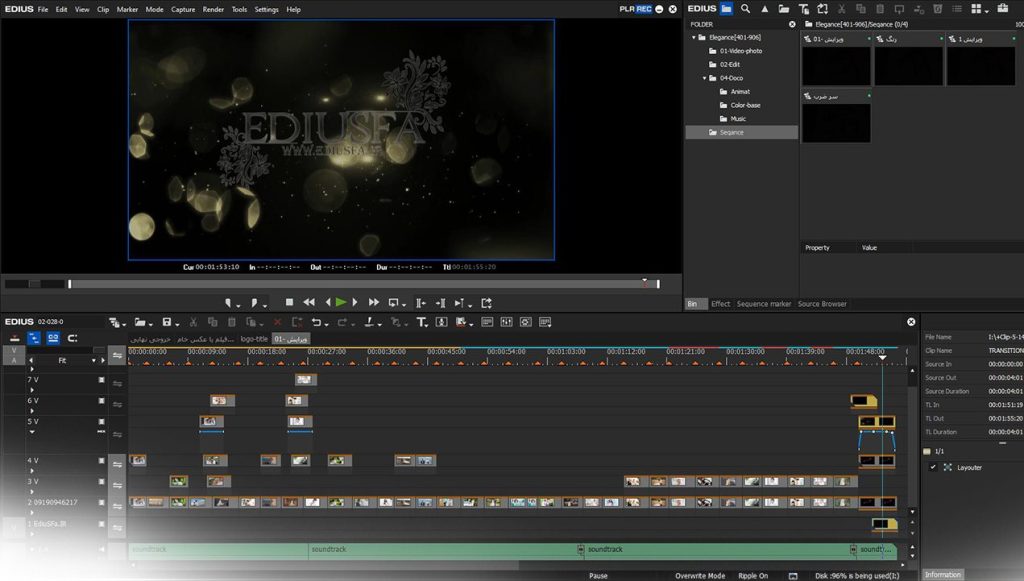The height and width of the screenshot is (581, 1024).
Task: Open the Render menu
Action: click(213, 9)
